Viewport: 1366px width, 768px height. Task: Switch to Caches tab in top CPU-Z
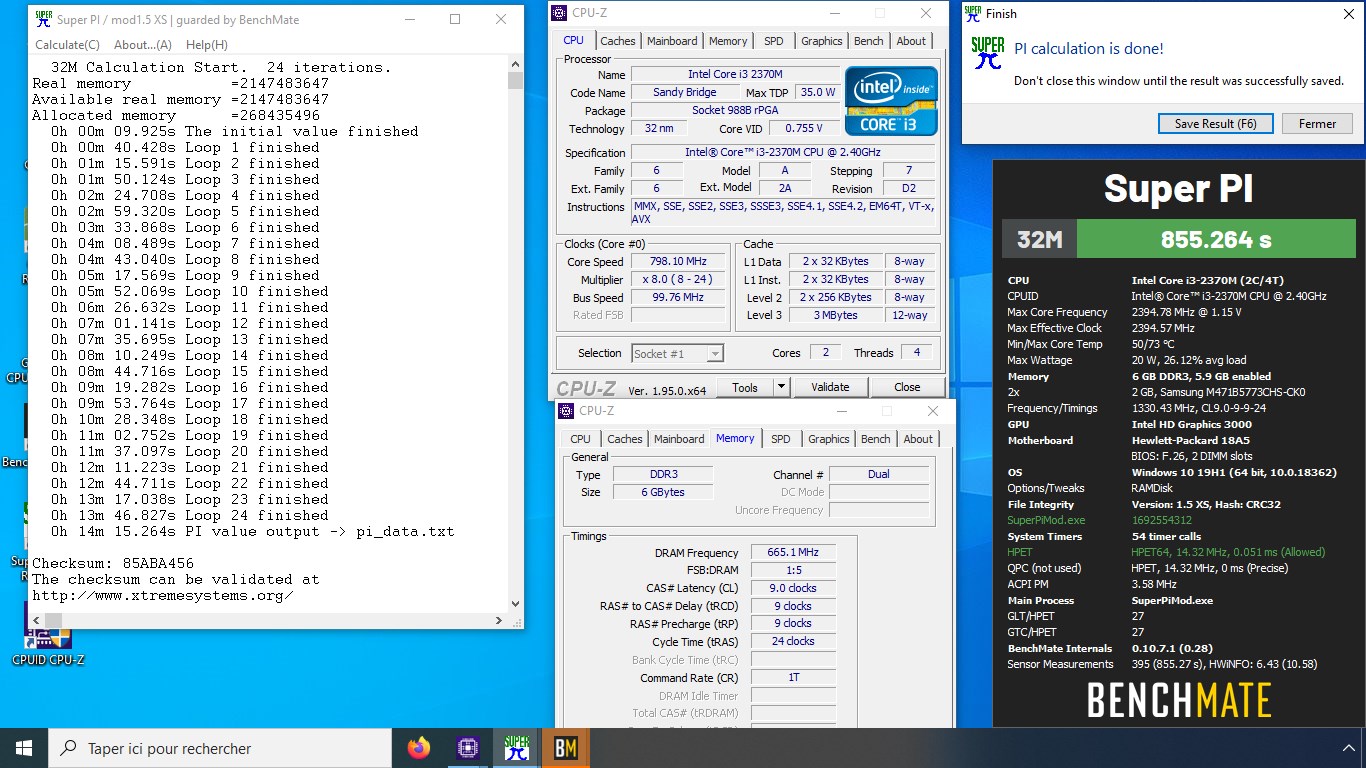(x=617, y=41)
